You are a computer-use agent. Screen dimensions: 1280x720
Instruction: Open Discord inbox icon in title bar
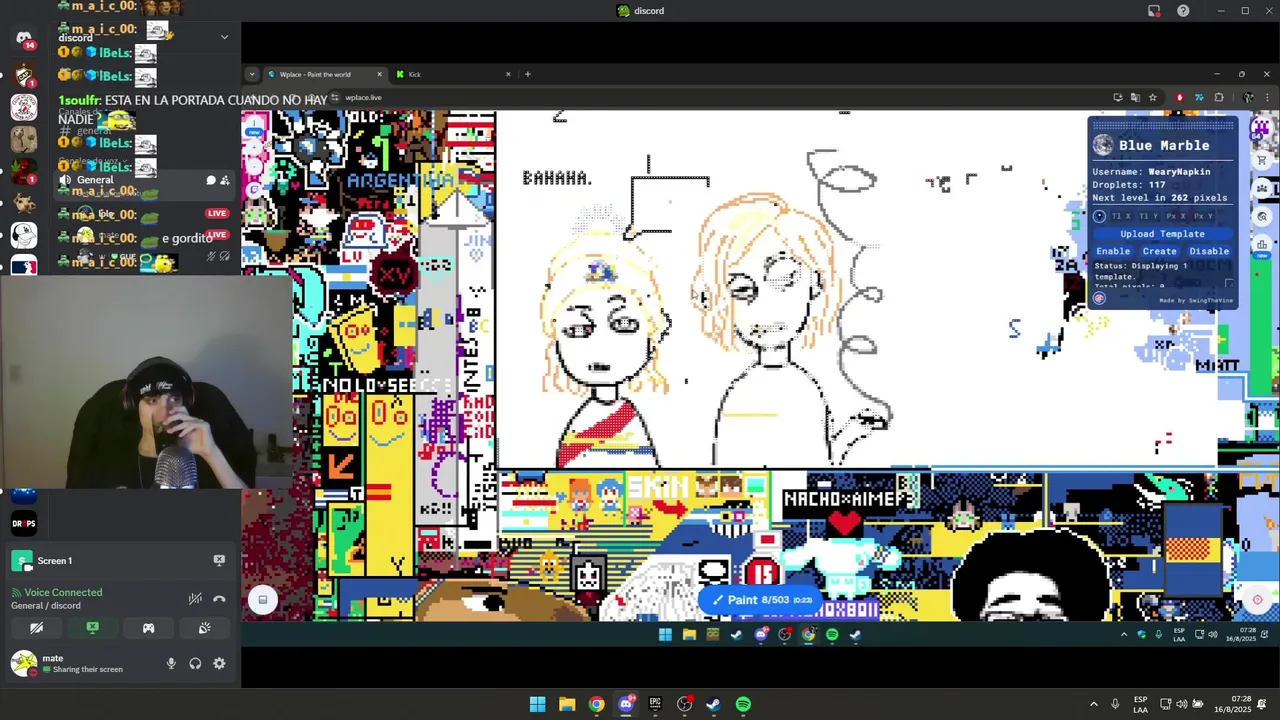1154,11
